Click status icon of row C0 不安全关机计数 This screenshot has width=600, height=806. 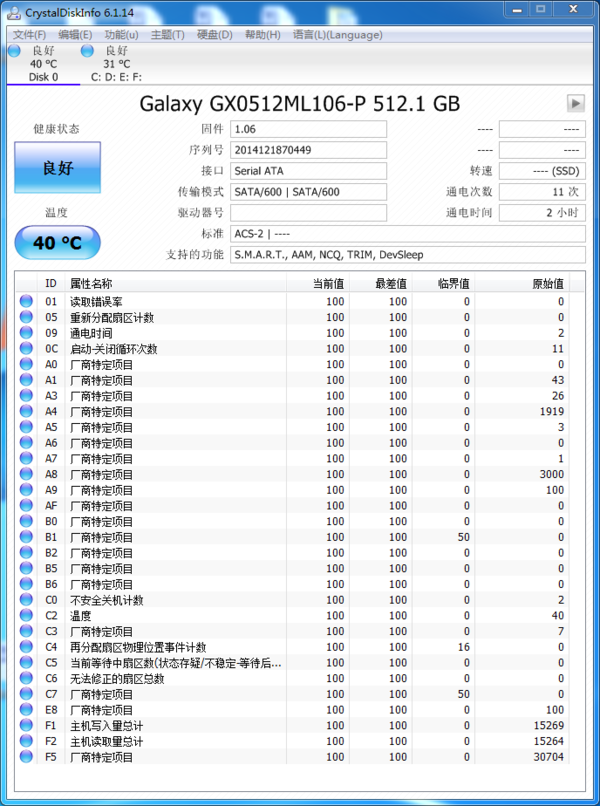(x=26, y=599)
